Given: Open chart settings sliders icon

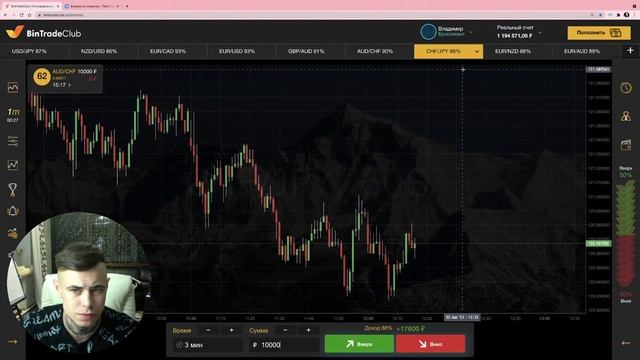Looking at the screenshot, I should point(13,141).
